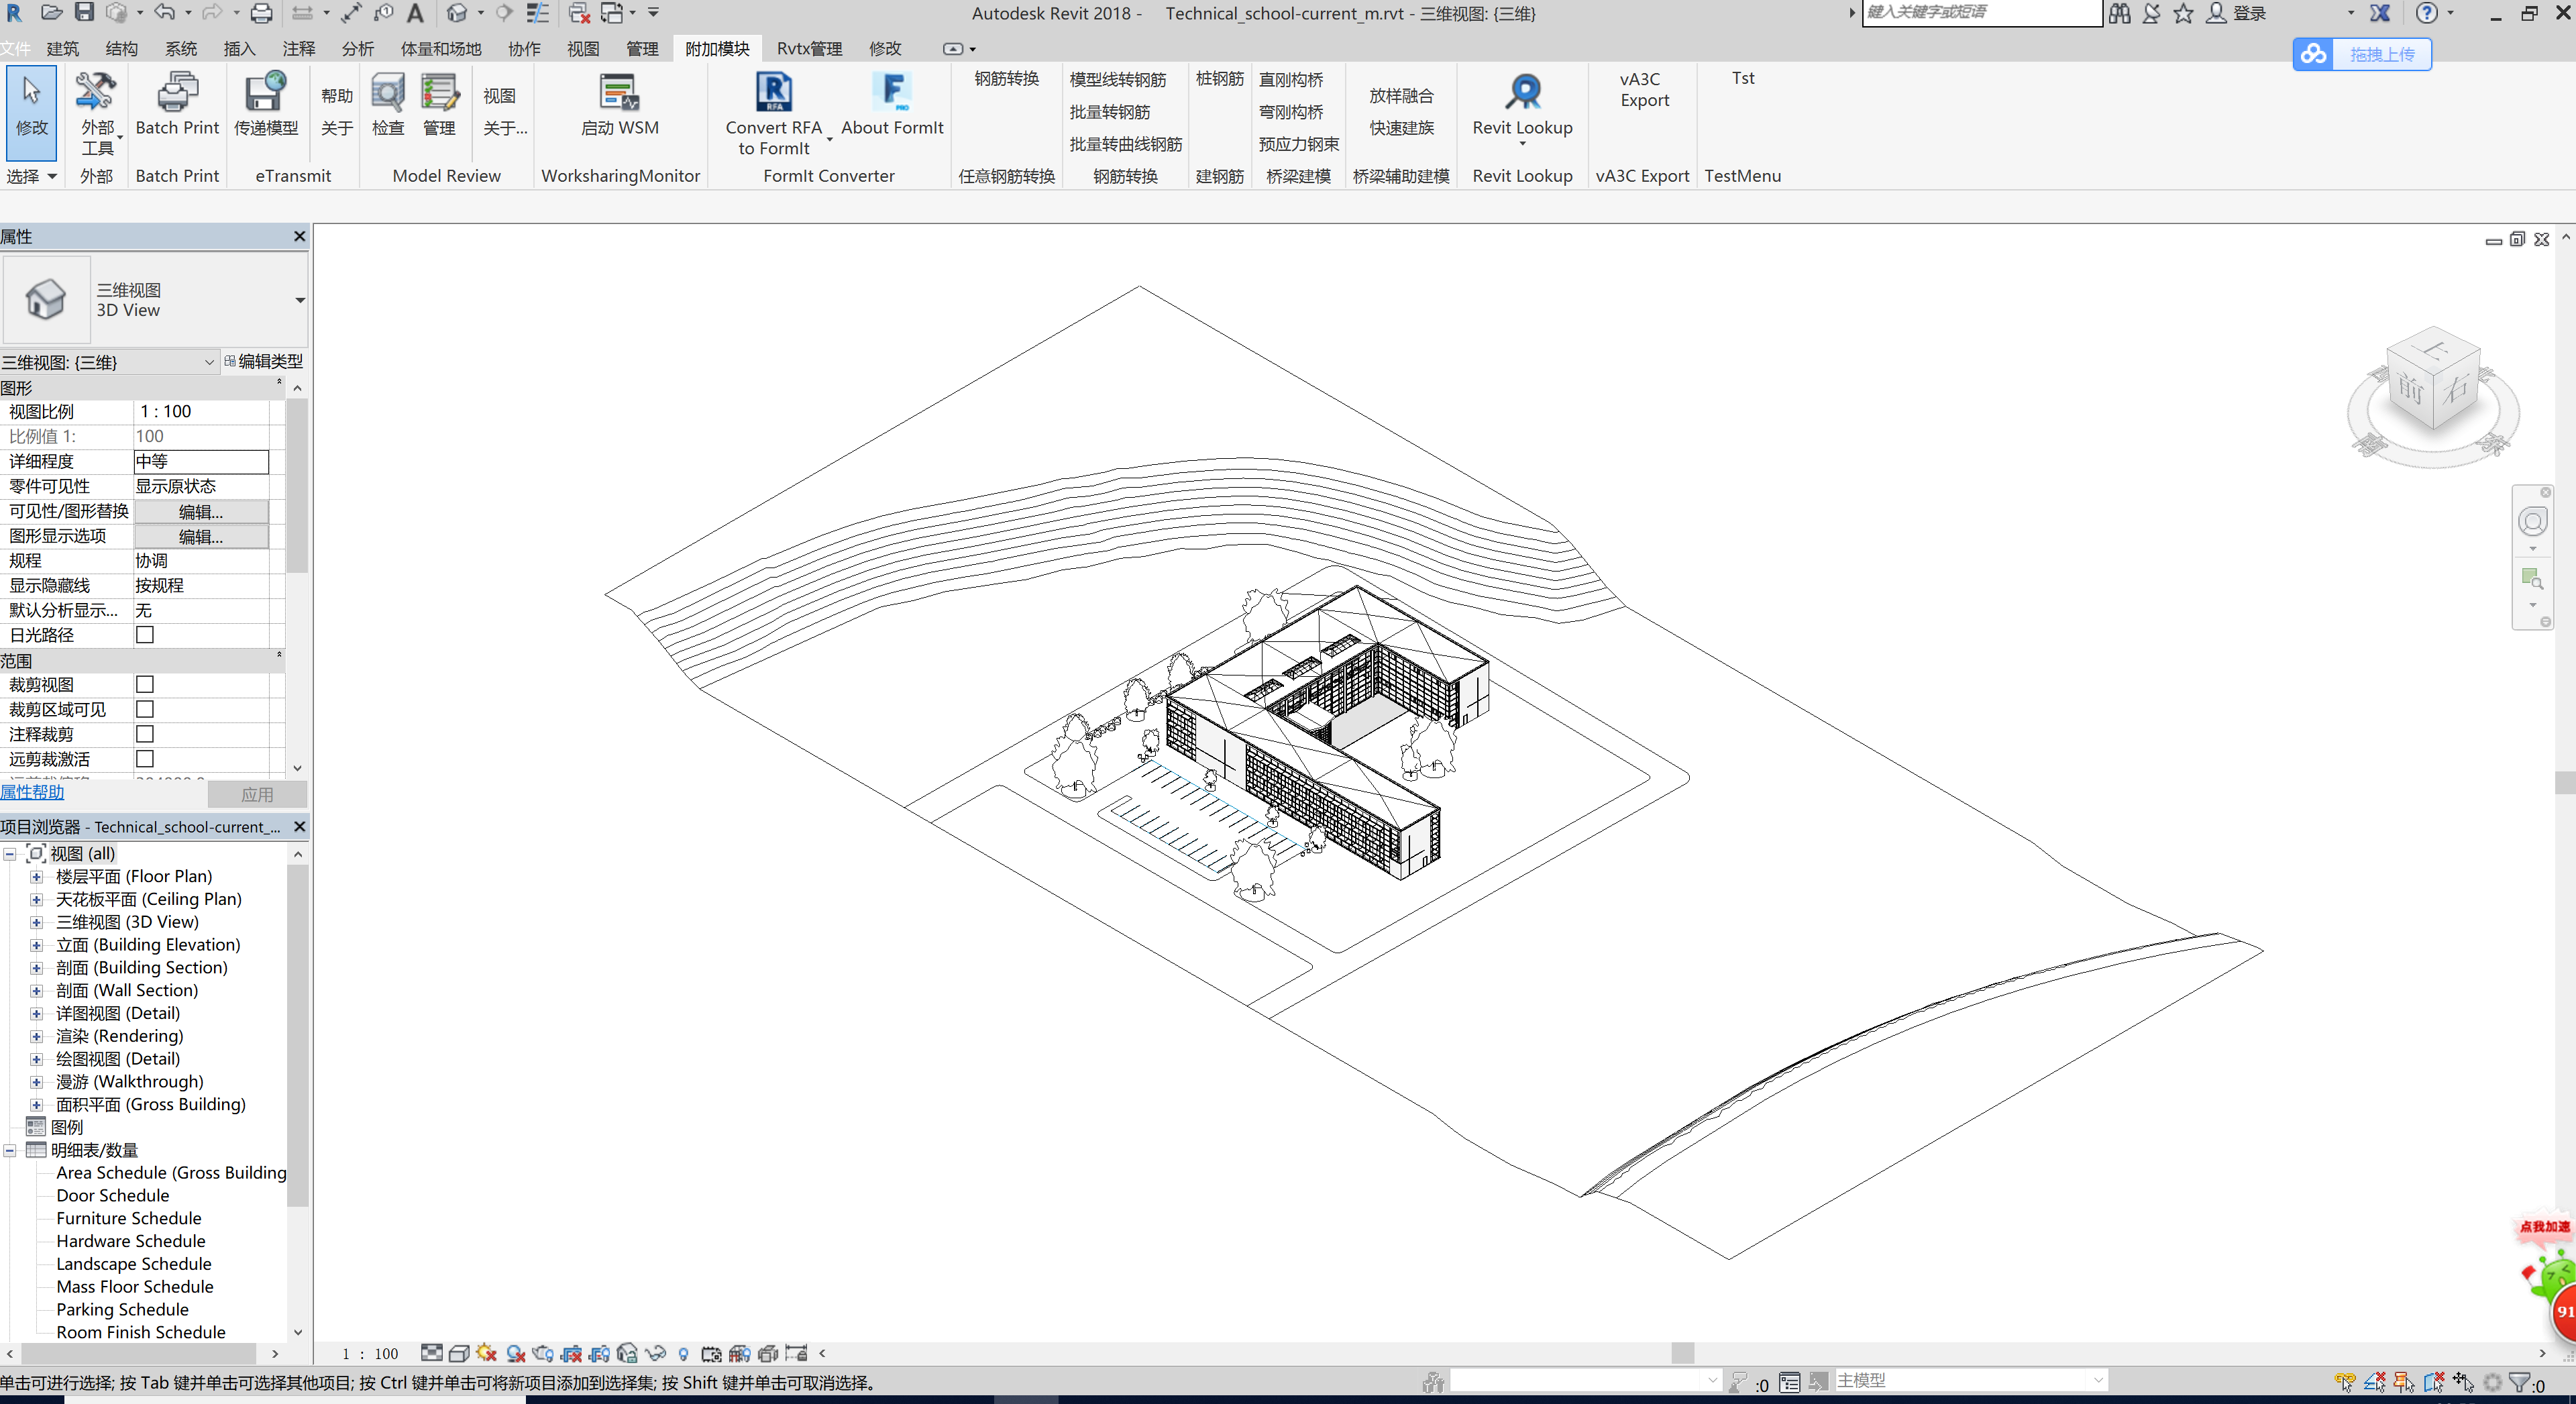Switch to the 建筑 ribbon tab
2576x1404 pixels.
62,48
